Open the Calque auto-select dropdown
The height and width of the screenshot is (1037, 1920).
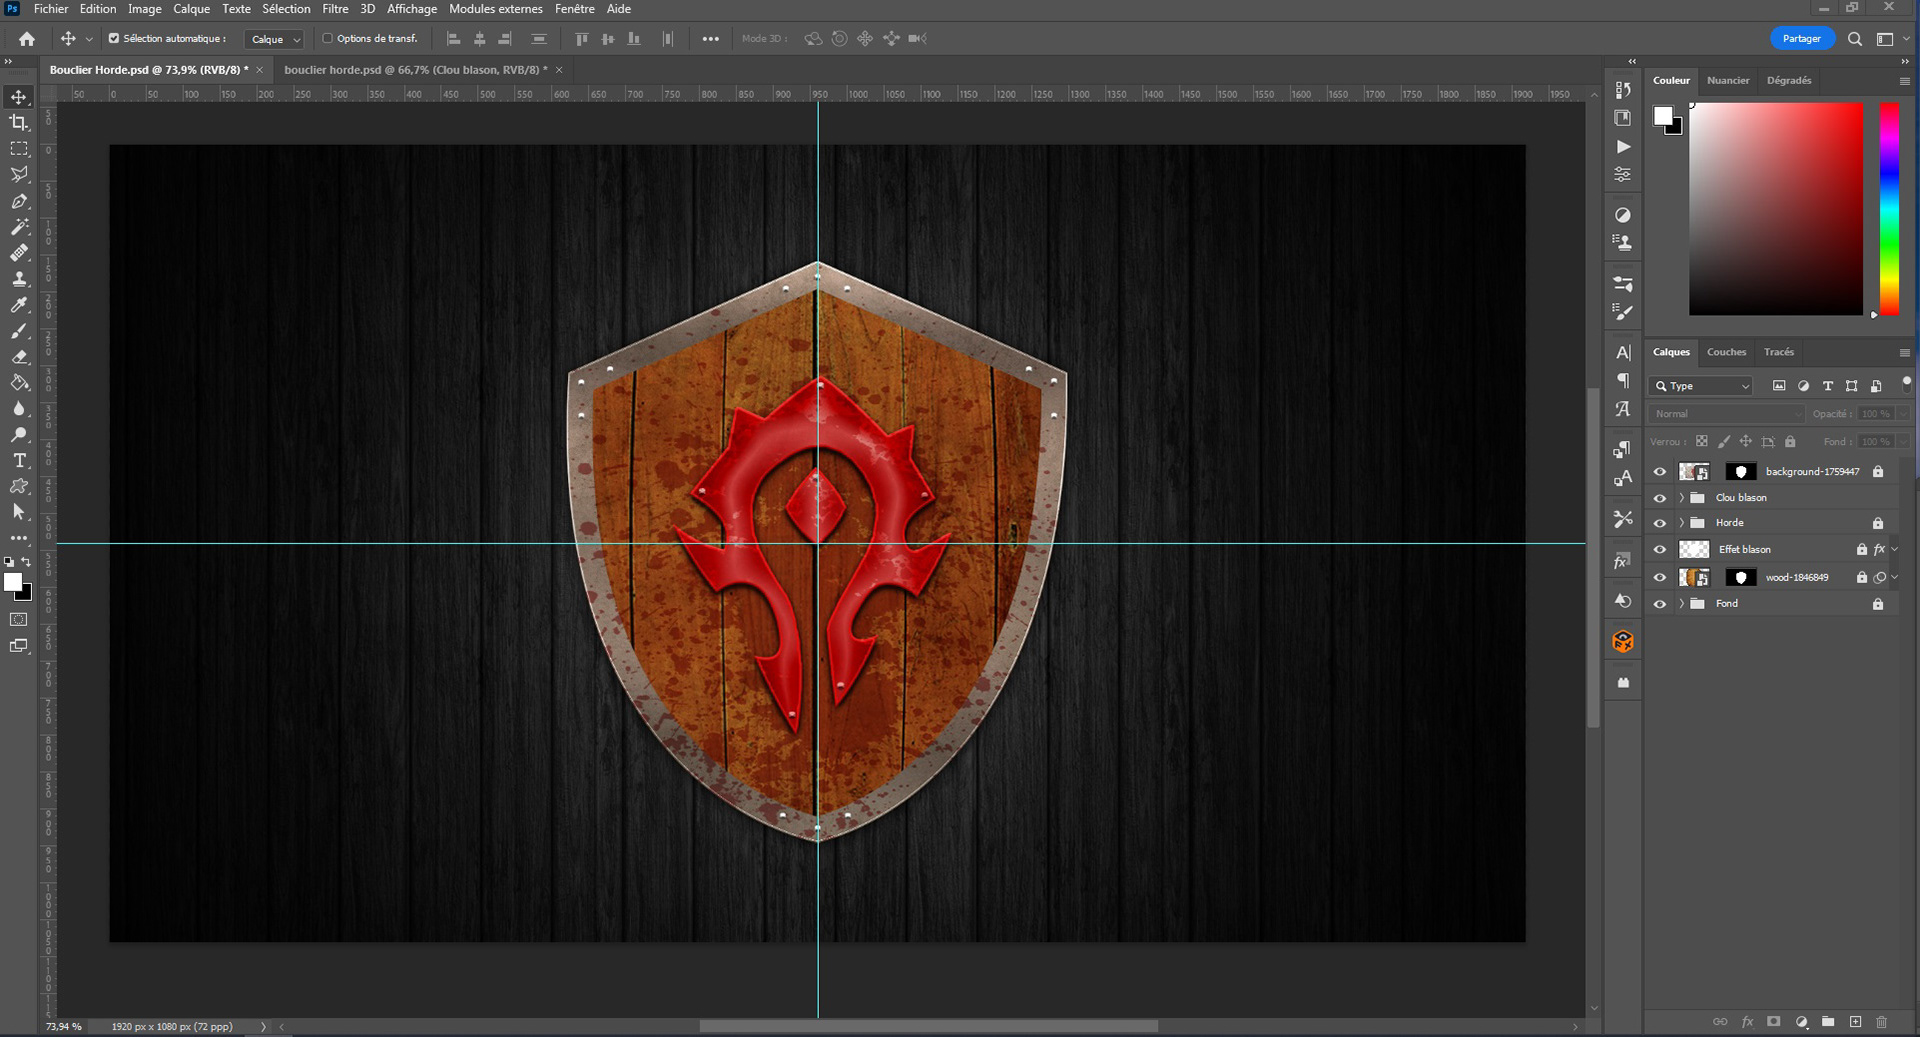pyautogui.click(x=274, y=39)
